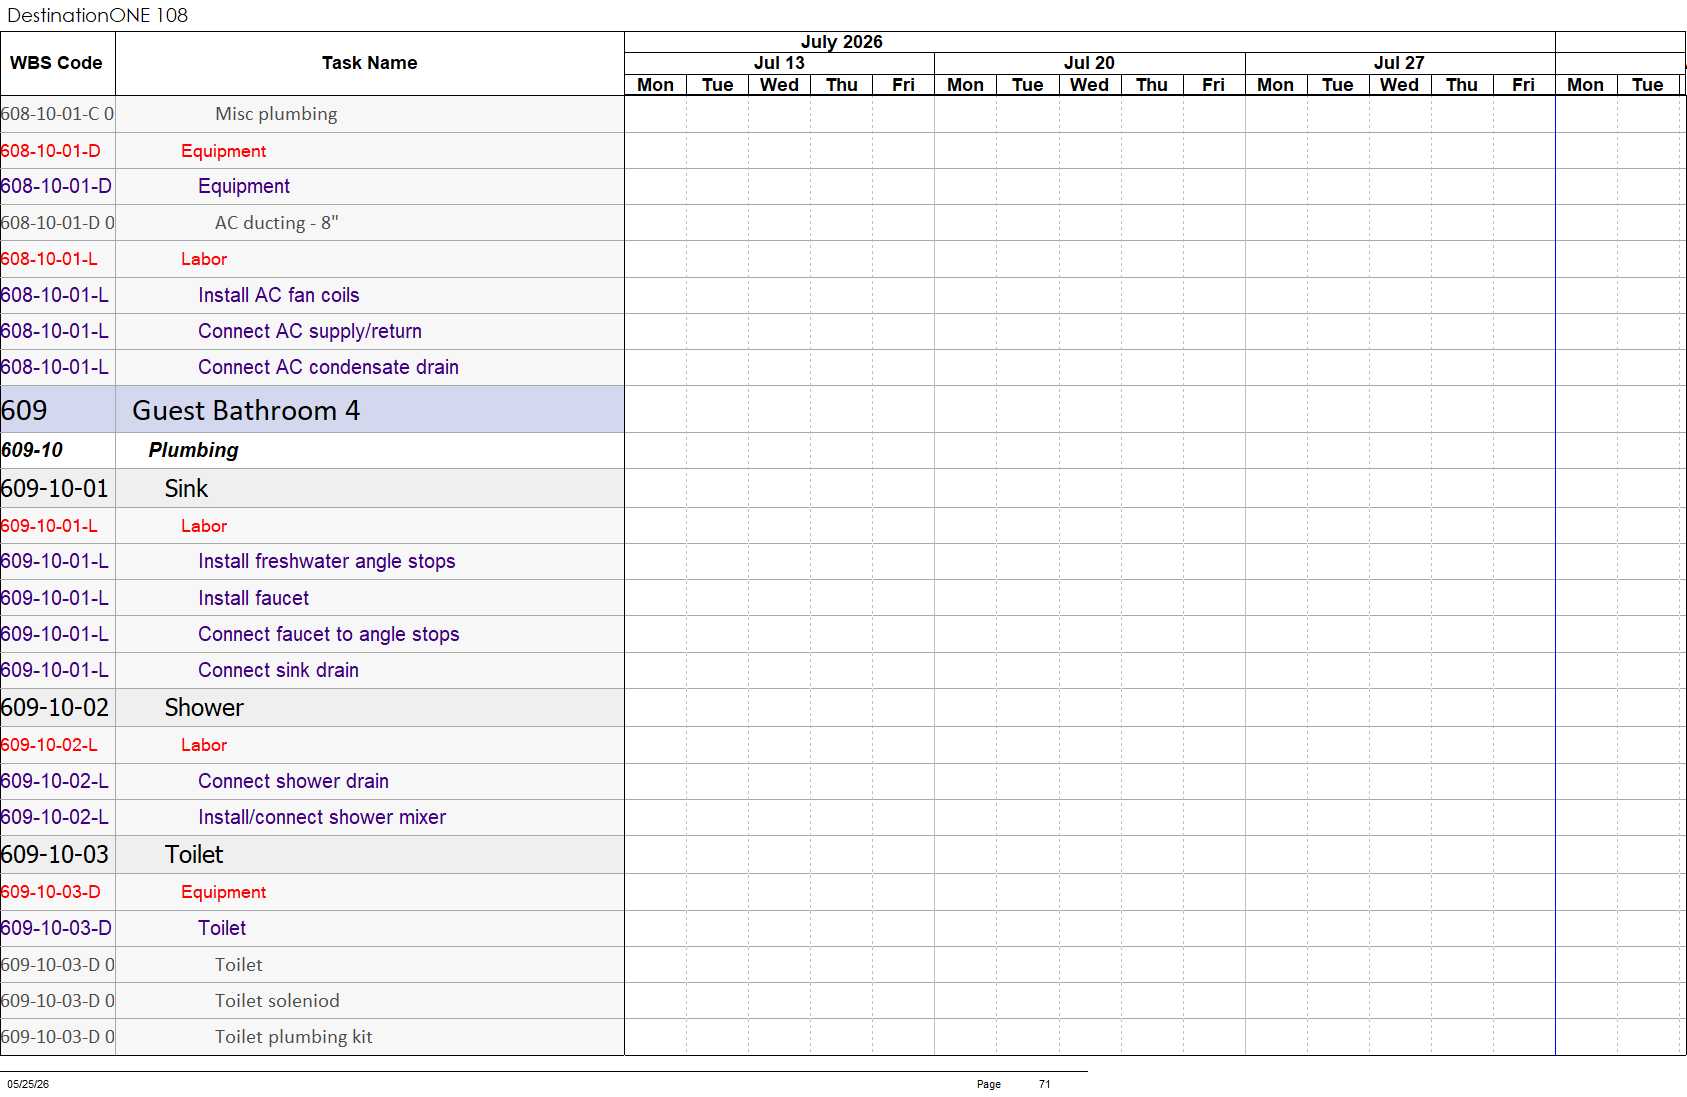Select the July 2026 month header
This screenshot has width=1687, height=1097.
pos(841,42)
